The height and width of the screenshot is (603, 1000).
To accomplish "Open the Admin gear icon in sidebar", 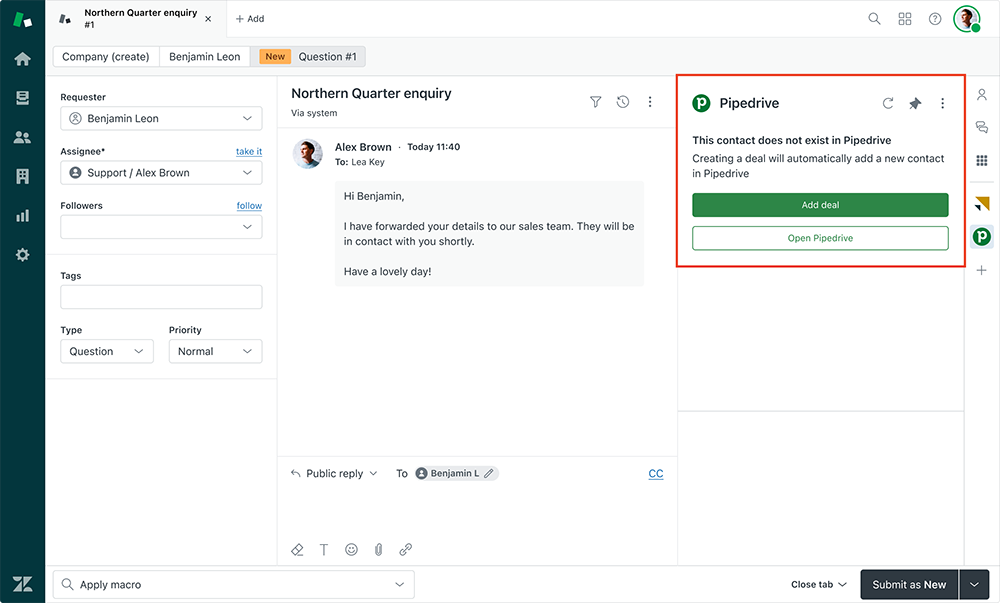I will [x=22, y=255].
